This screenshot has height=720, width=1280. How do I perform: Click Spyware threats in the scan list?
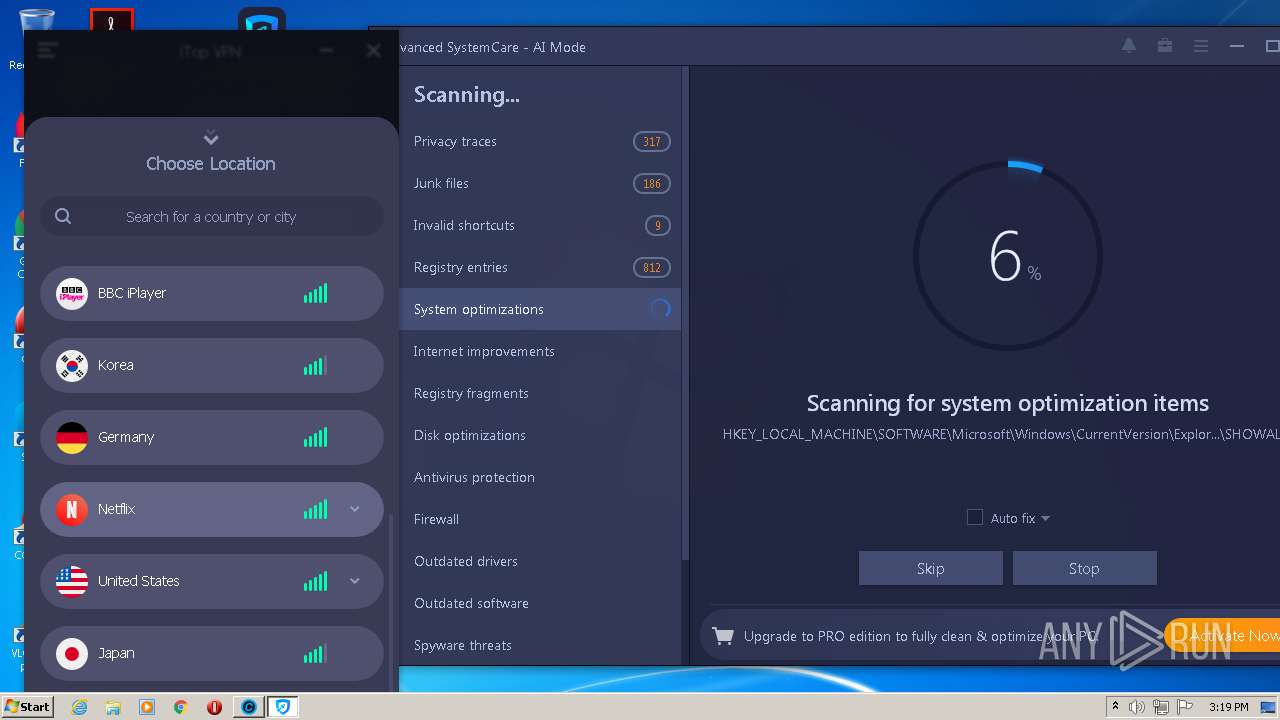pos(540,645)
